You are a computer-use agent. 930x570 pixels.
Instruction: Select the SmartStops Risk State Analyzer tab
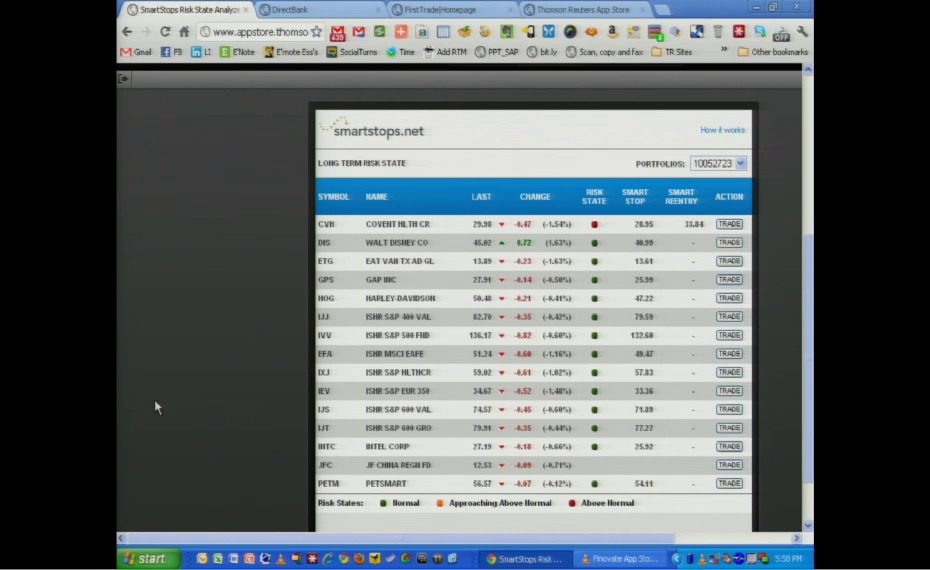click(x=185, y=9)
